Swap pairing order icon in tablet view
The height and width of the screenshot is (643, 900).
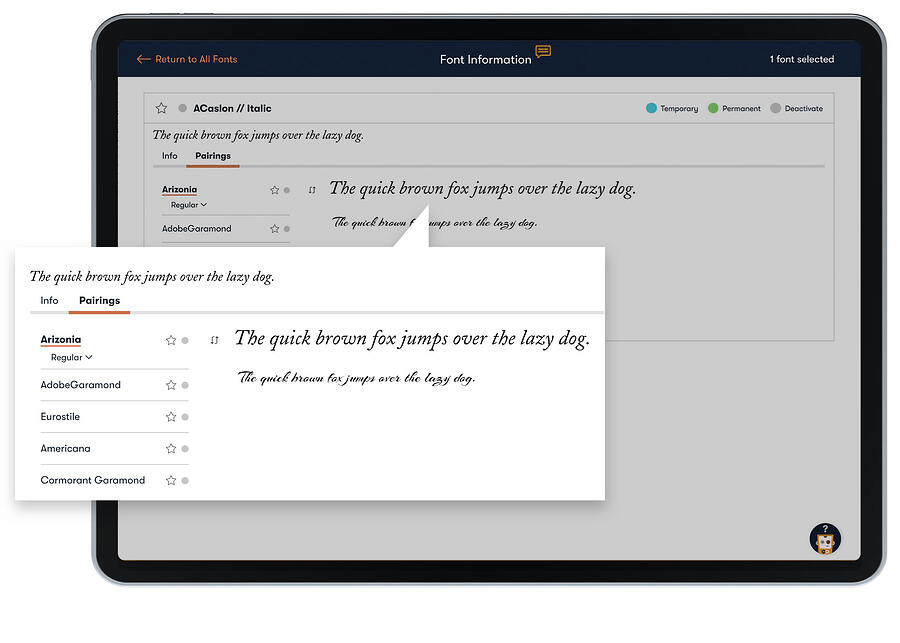pos(312,190)
